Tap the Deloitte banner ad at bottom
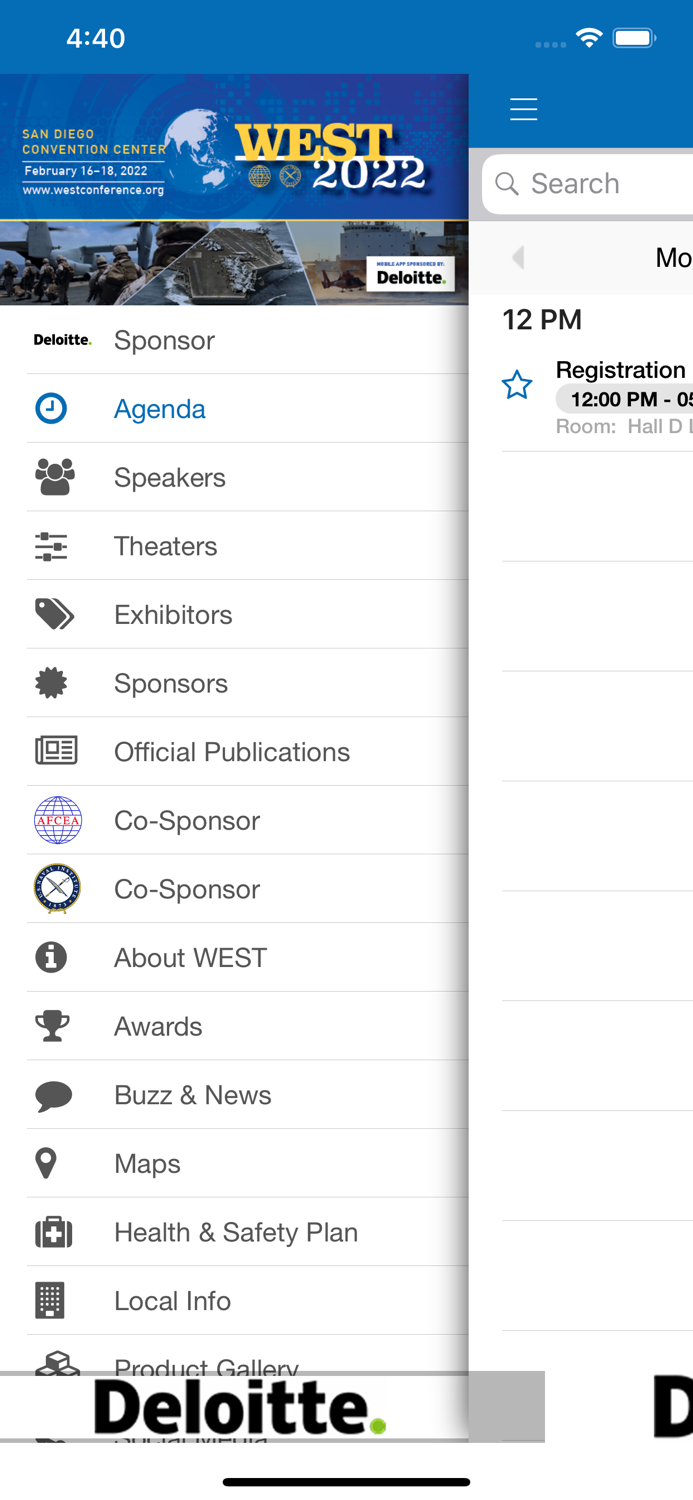The width and height of the screenshot is (693, 1500). point(240,1407)
